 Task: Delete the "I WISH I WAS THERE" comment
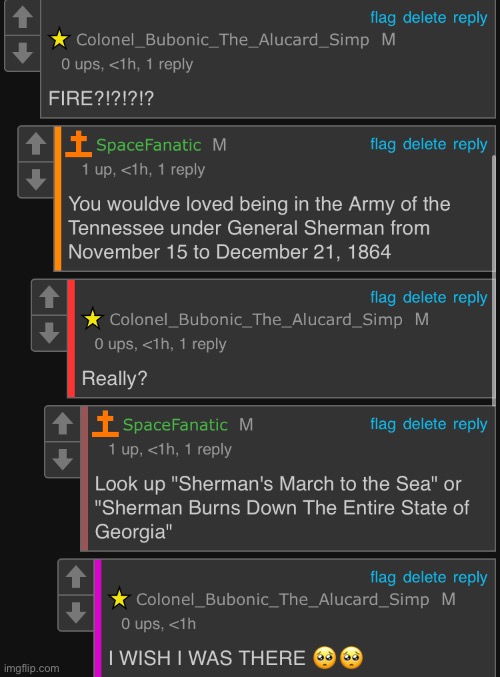click(x=424, y=577)
